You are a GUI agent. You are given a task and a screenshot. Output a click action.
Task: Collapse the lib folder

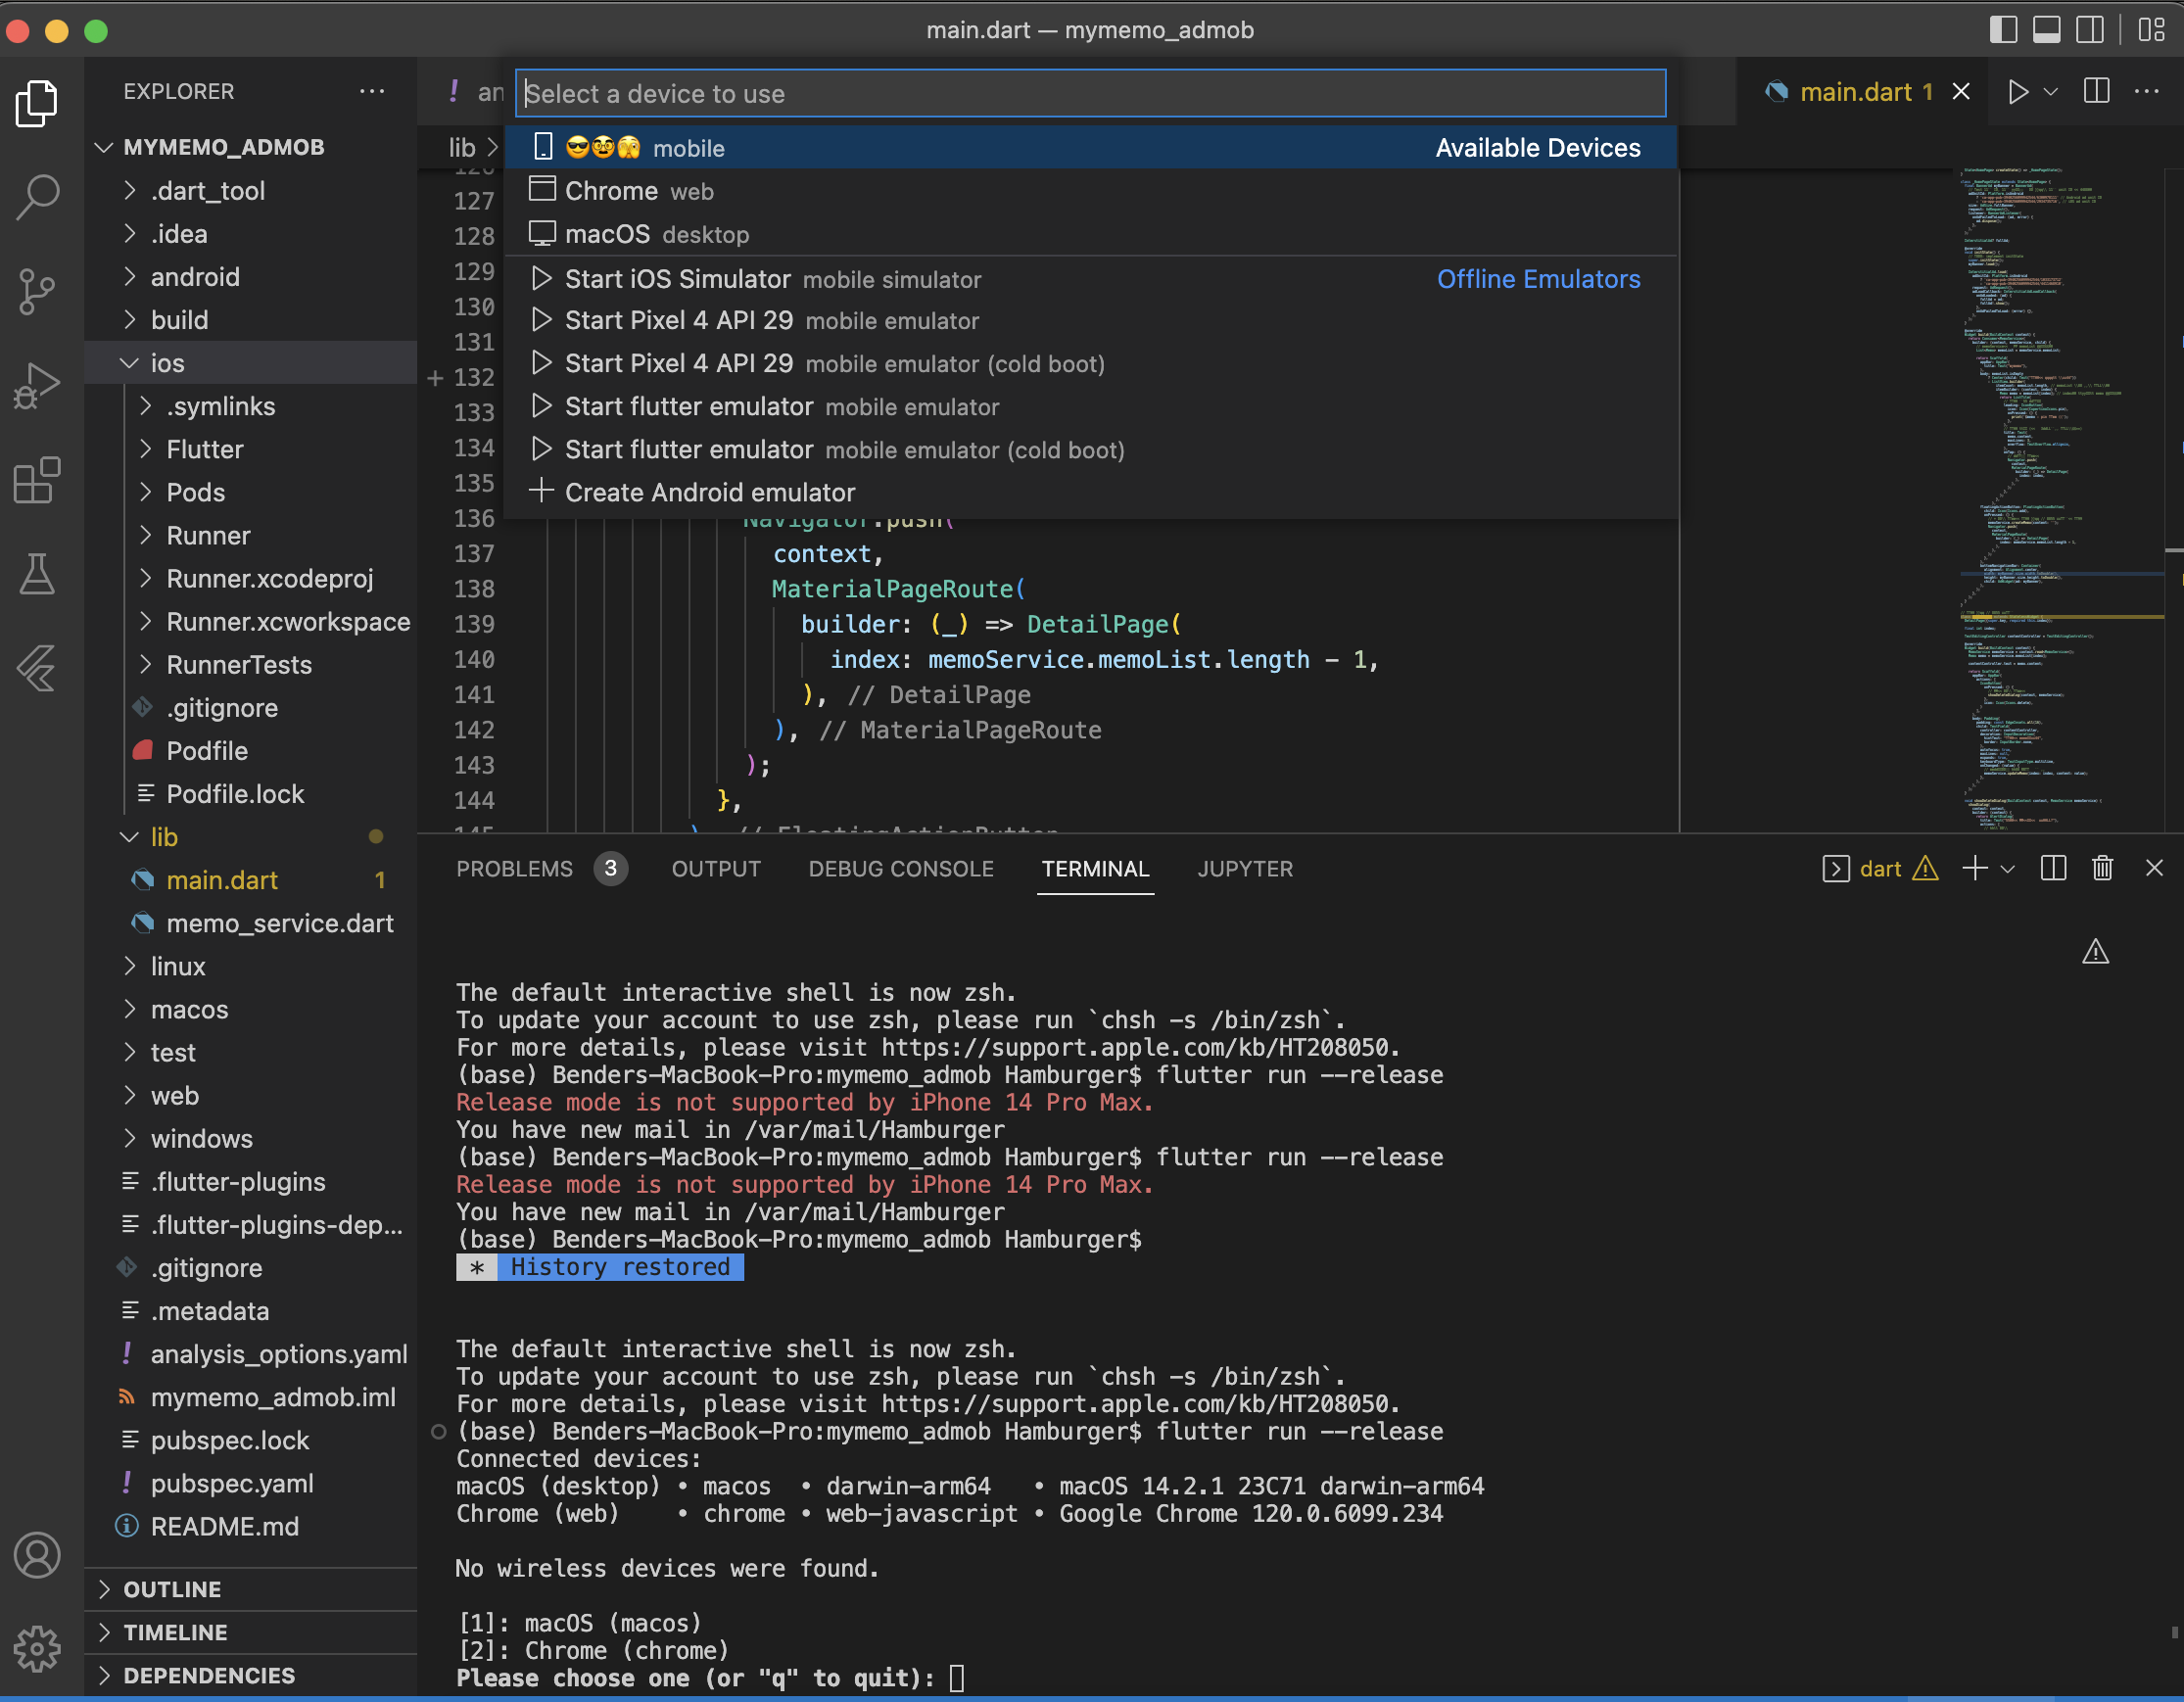[250, 836]
